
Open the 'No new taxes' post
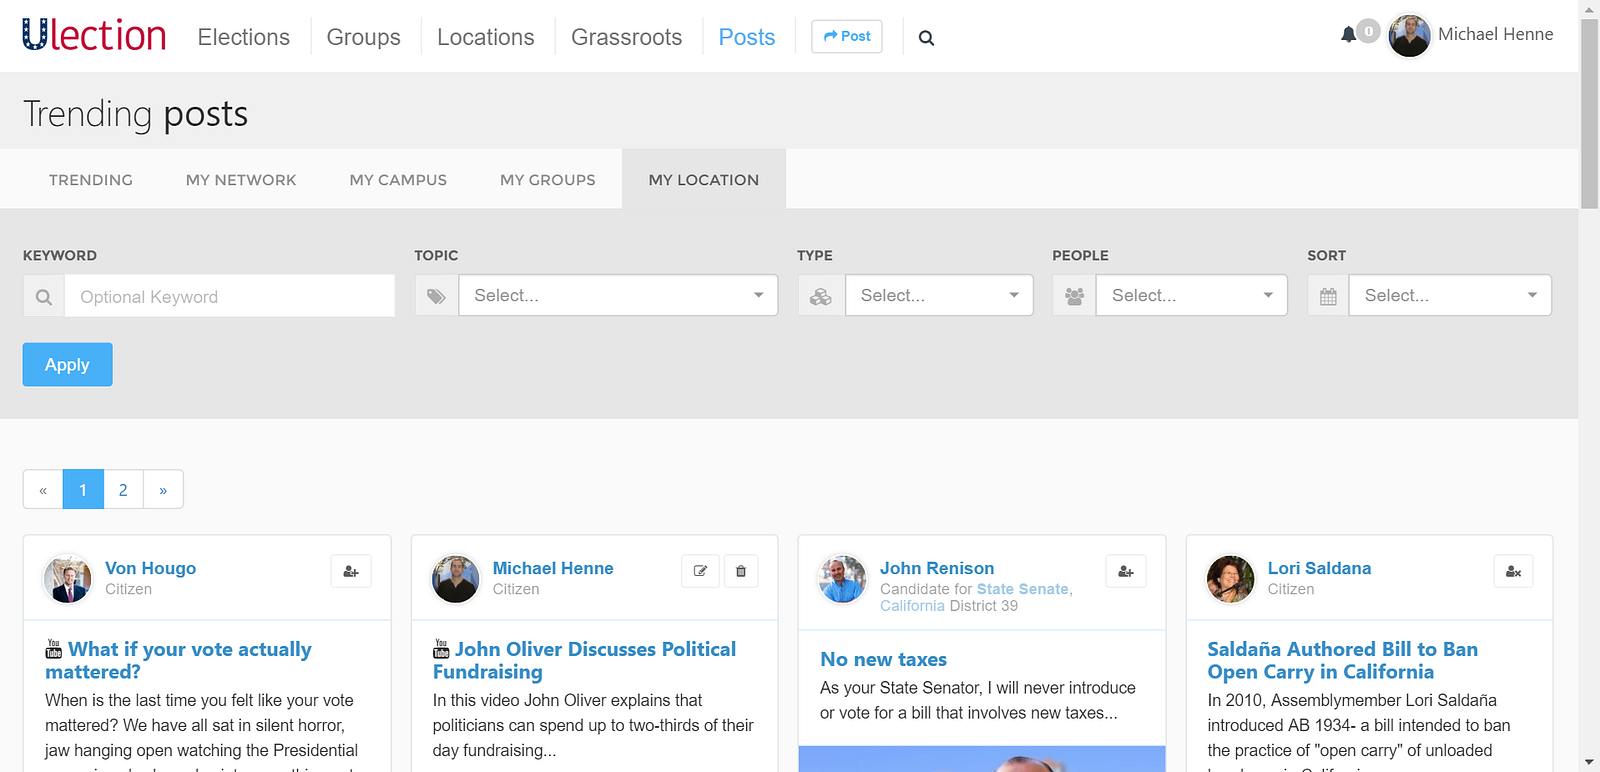coord(884,659)
